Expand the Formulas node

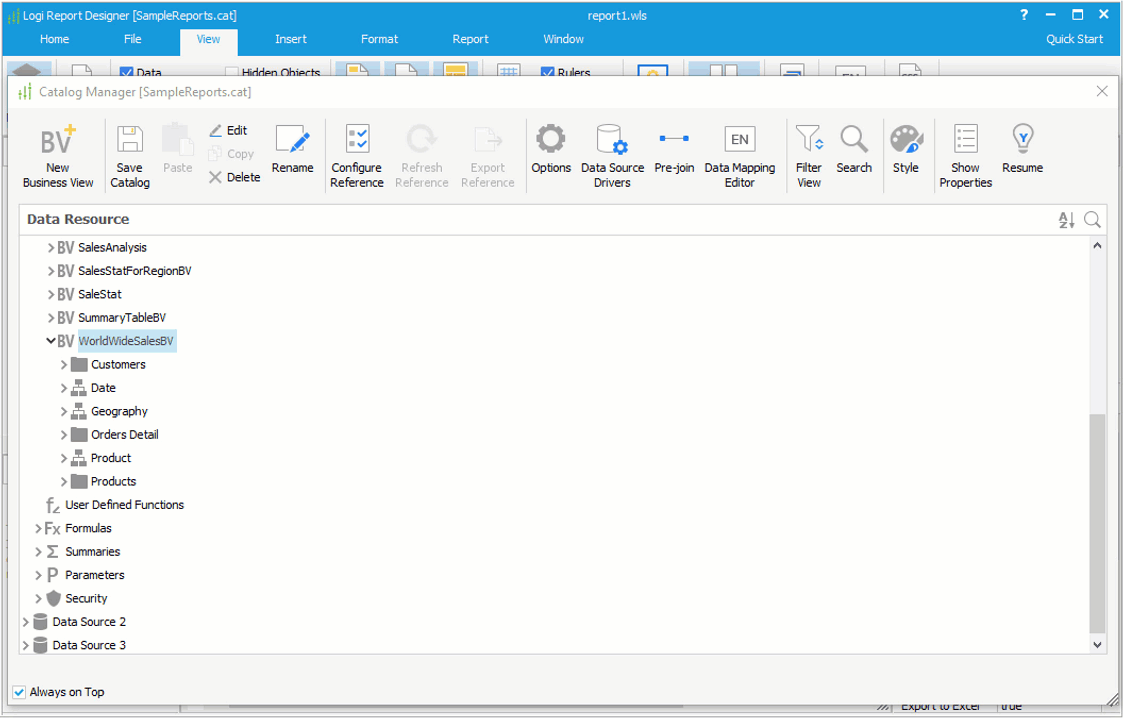38,528
